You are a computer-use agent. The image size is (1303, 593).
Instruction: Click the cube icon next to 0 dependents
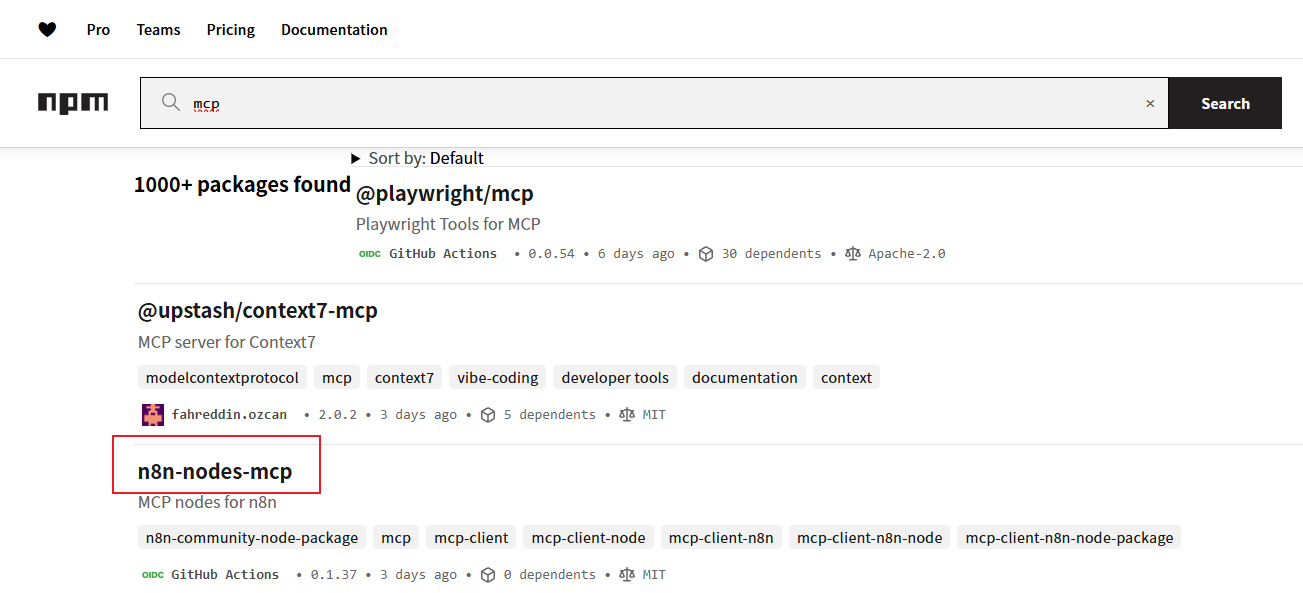click(x=488, y=575)
